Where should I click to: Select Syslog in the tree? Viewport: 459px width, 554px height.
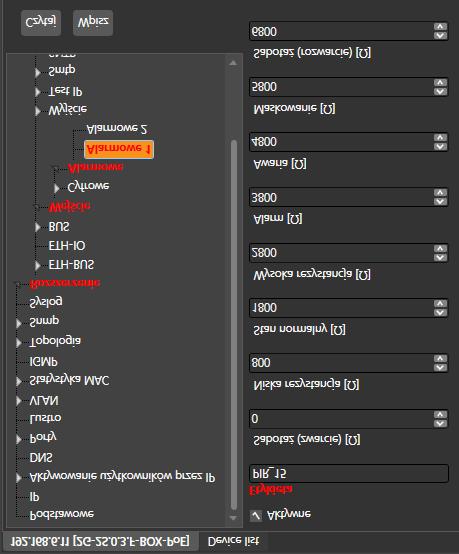tap(46, 302)
